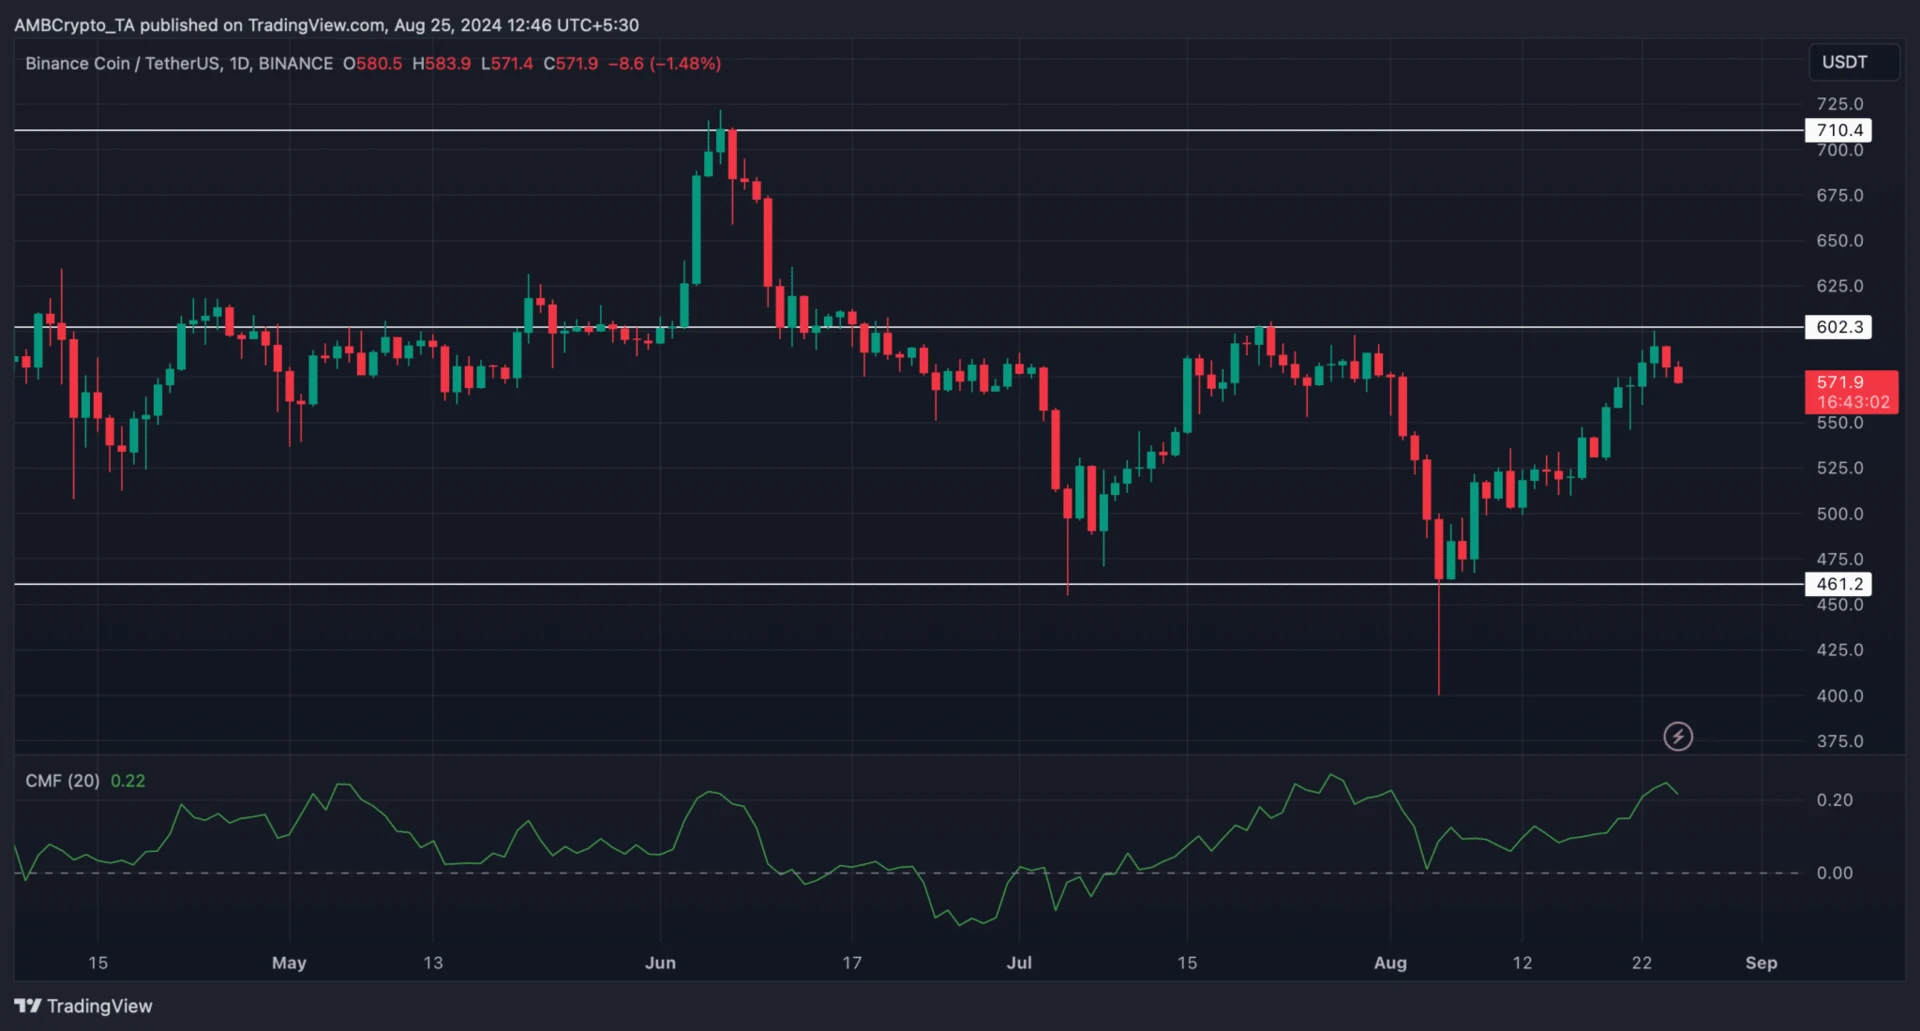Click the Binance Coin / TetherUS symbol title
Viewport: 1920px width, 1031px height.
point(179,63)
